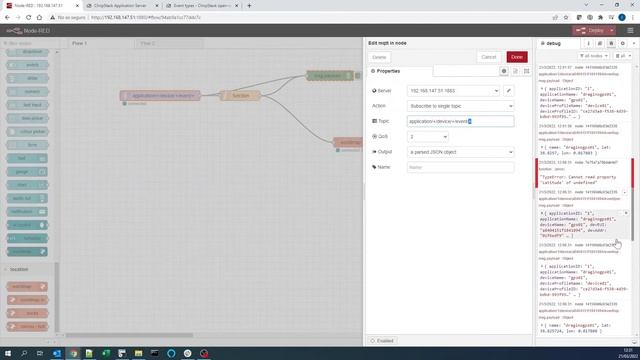The height and width of the screenshot is (360, 640).
Task: Select the Properties tab in edit dialog
Action: pos(400,71)
